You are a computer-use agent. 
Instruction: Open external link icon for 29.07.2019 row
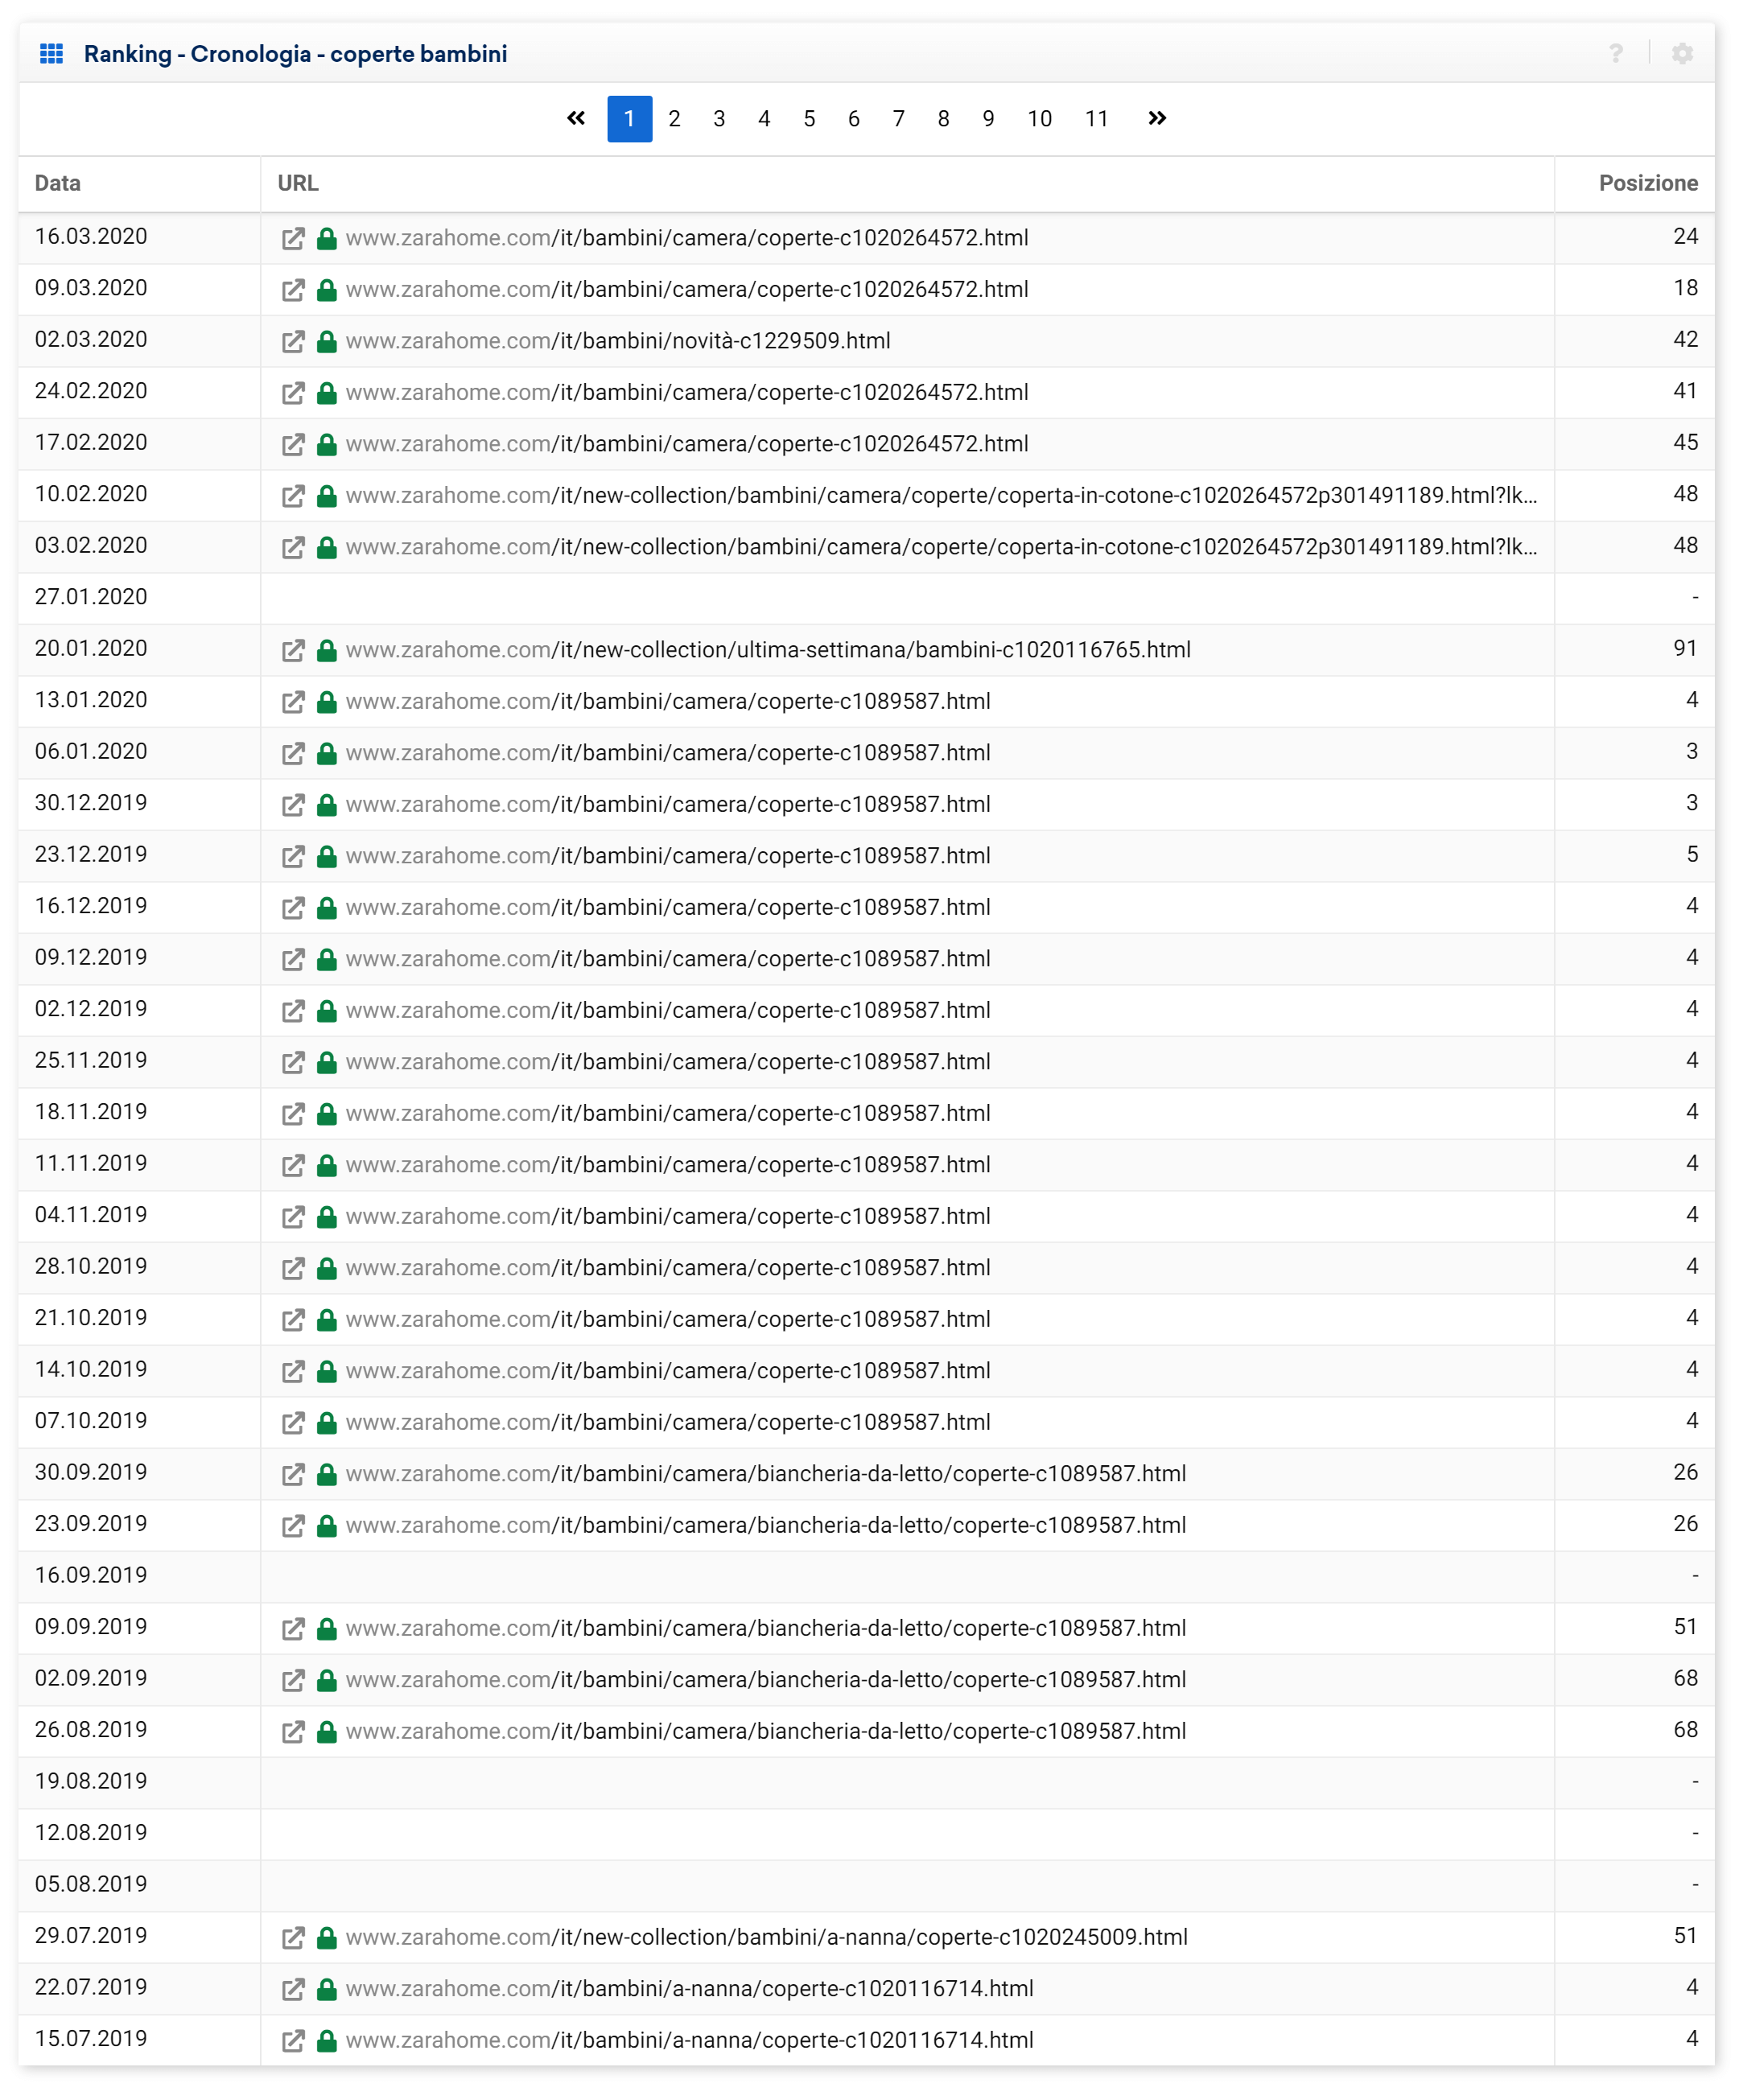(x=293, y=1938)
